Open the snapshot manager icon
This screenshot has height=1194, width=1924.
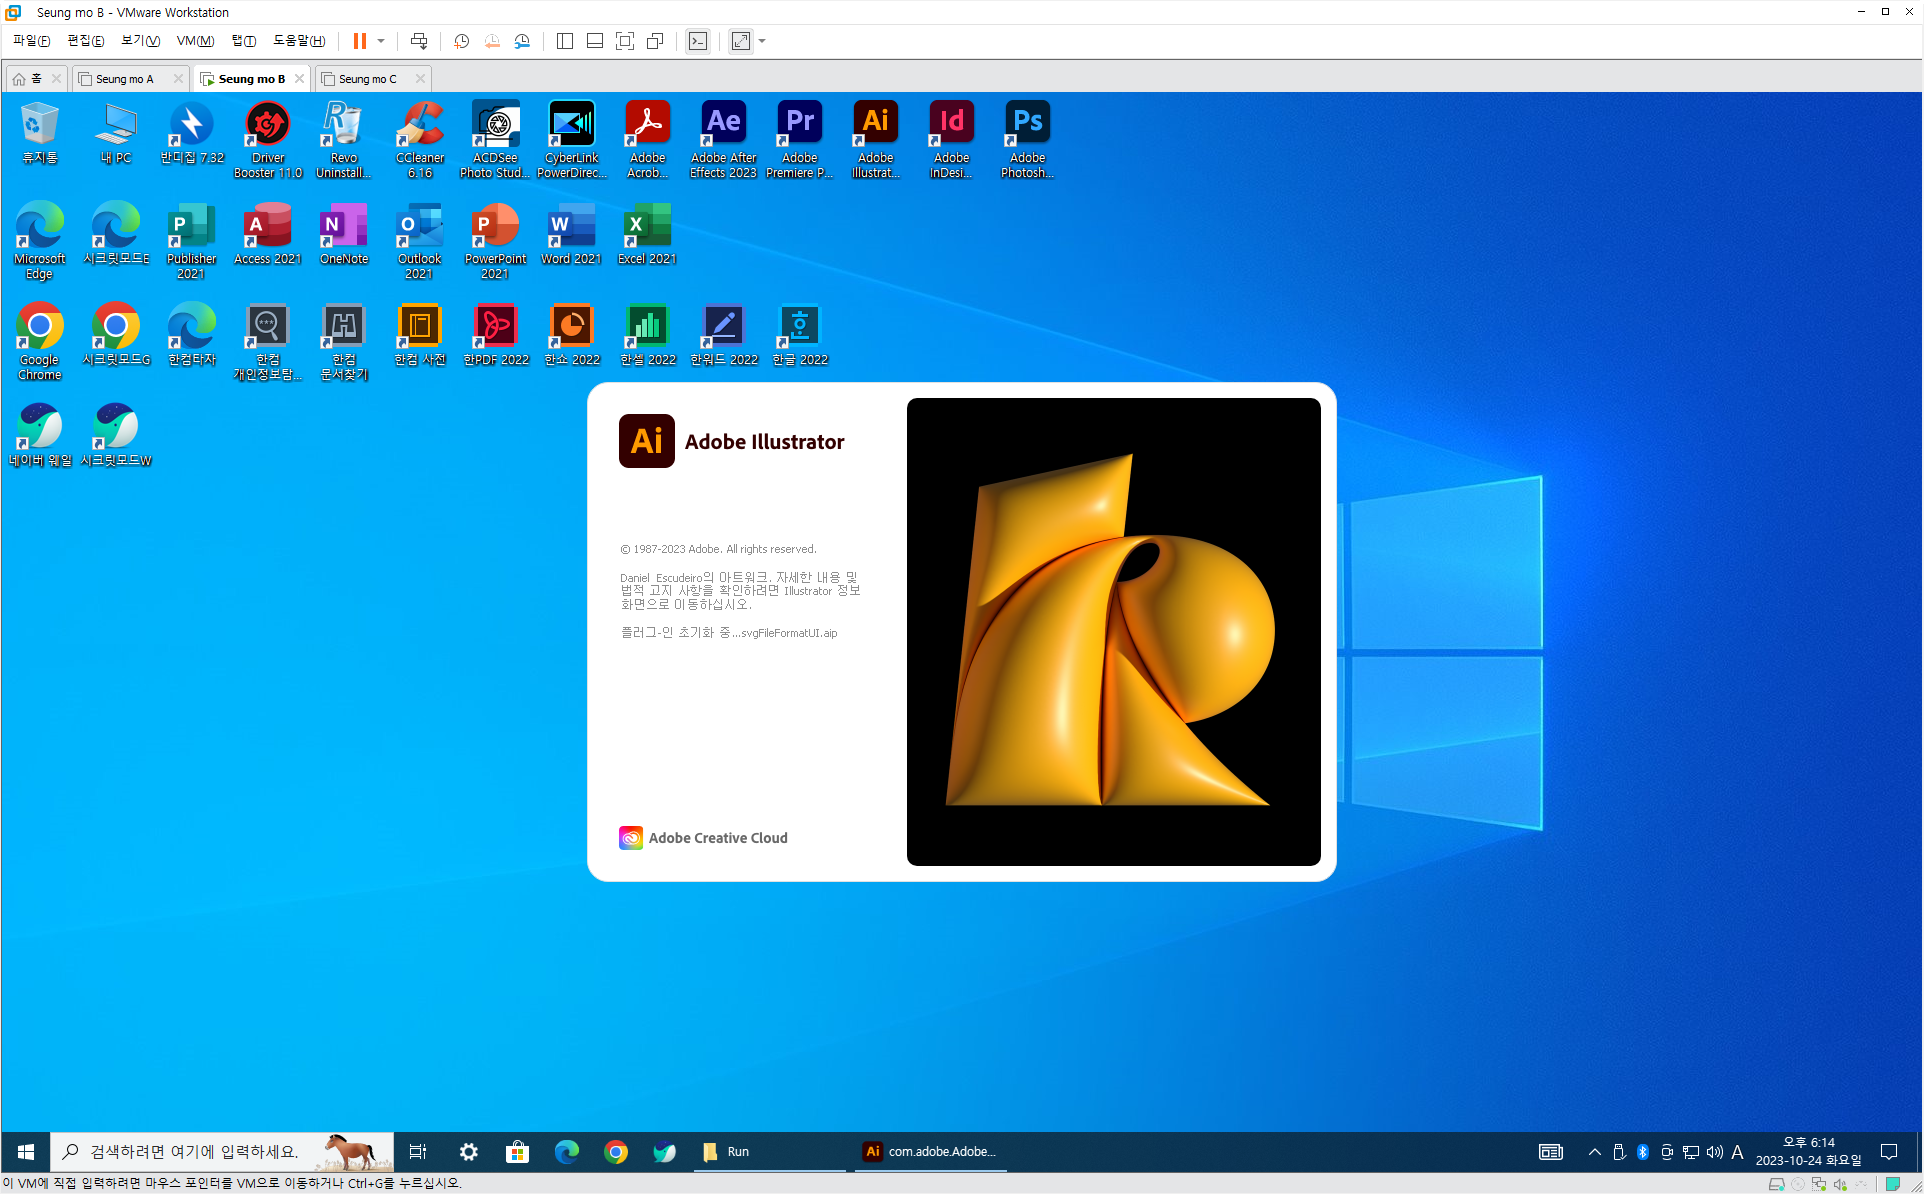[x=522, y=41]
